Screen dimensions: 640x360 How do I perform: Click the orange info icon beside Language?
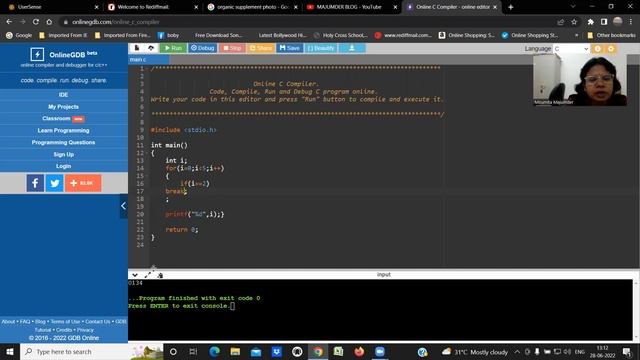[x=598, y=49]
